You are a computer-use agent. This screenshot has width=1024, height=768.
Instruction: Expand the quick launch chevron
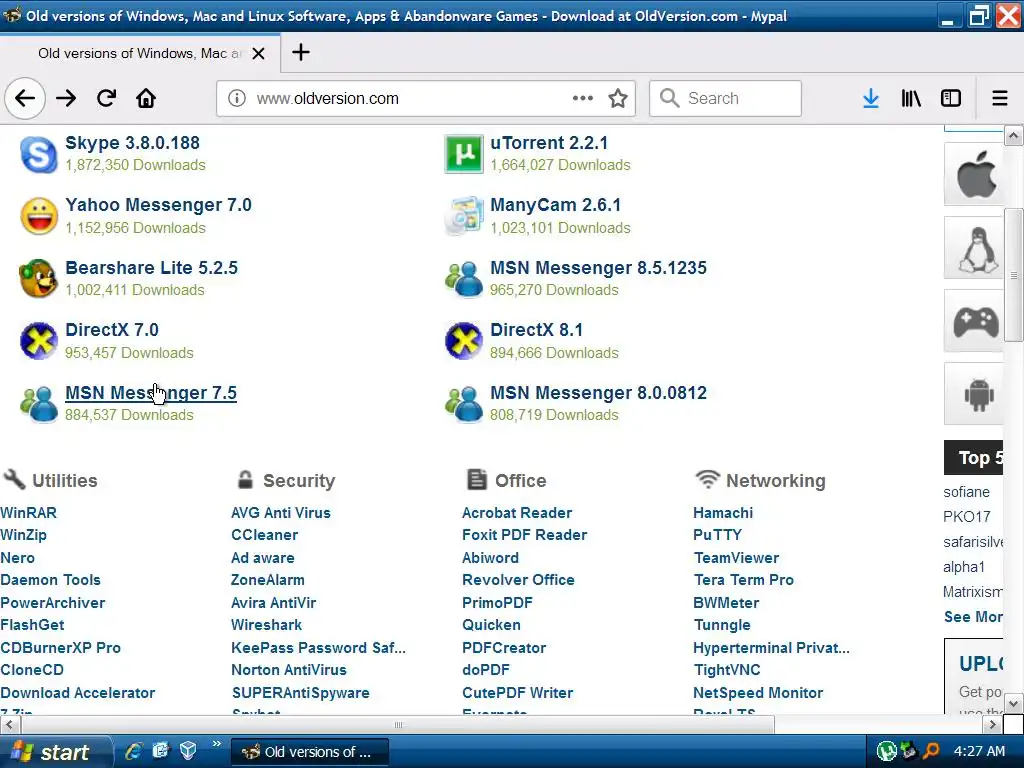coord(216,744)
